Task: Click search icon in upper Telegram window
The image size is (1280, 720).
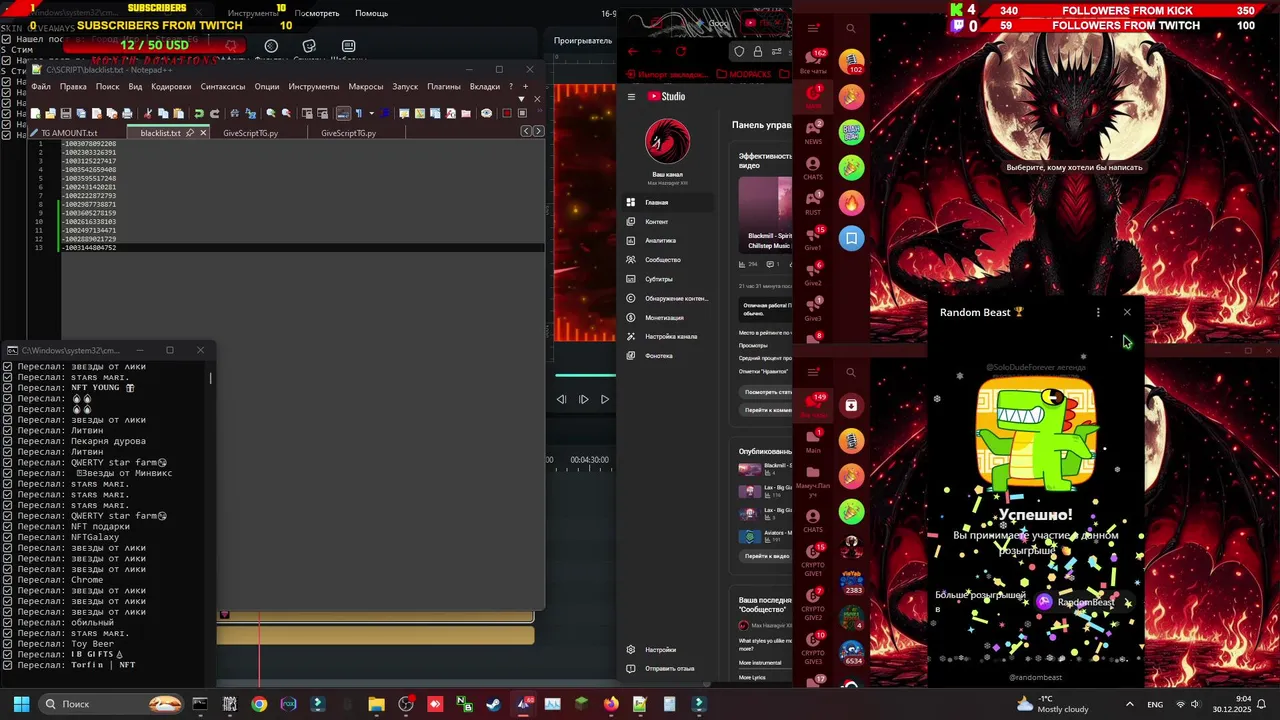Action: [x=851, y=29]
